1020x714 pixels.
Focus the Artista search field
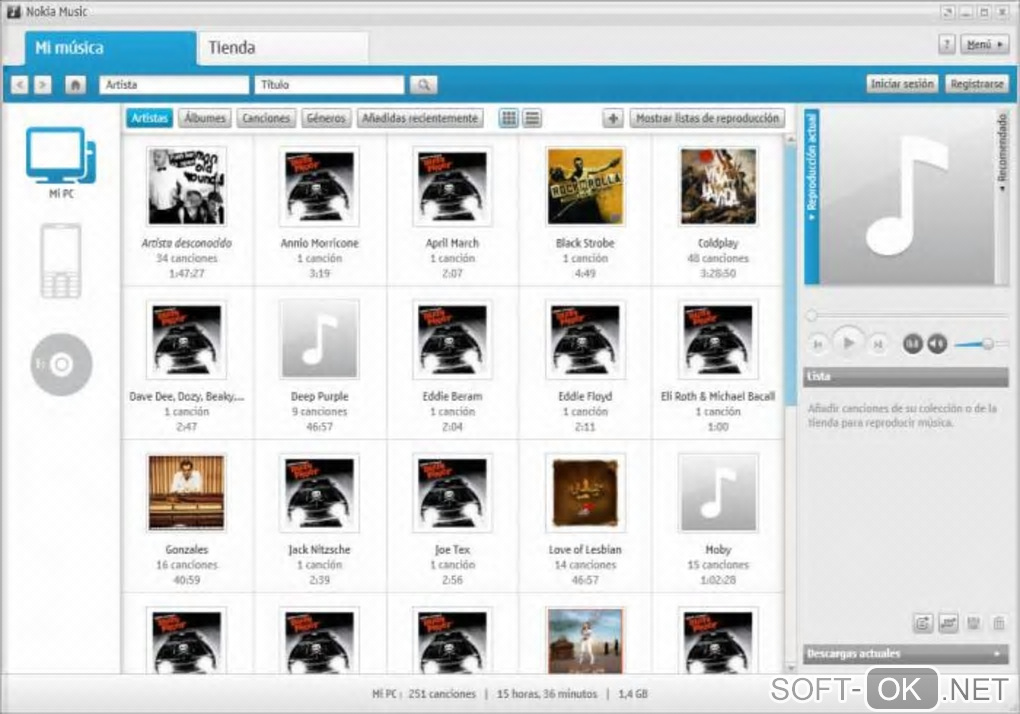pyautogui.click(x=174, y=85)
